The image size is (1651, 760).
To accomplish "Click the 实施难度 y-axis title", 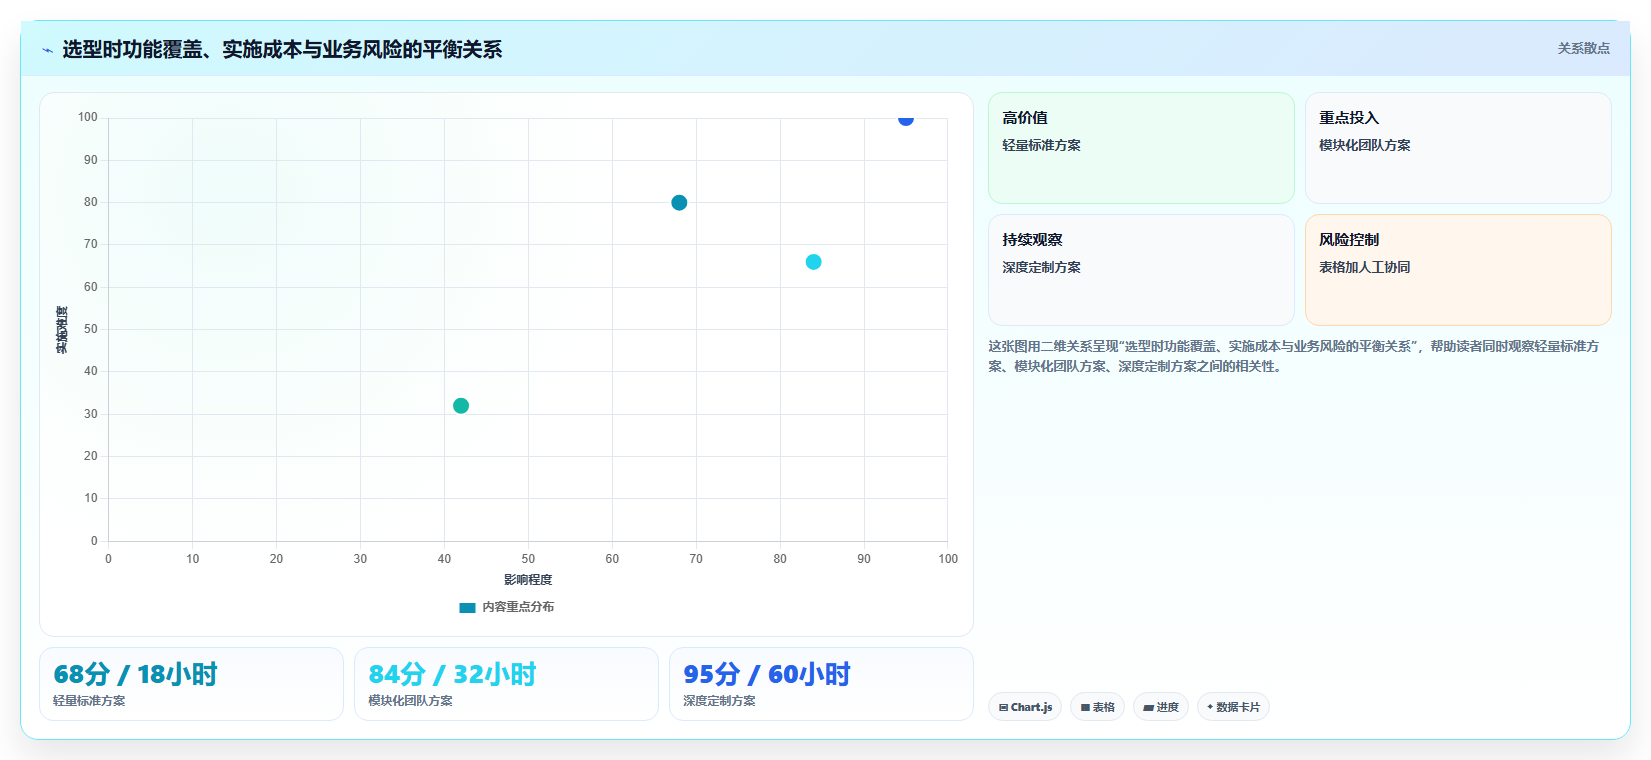I will click(62, 330).
